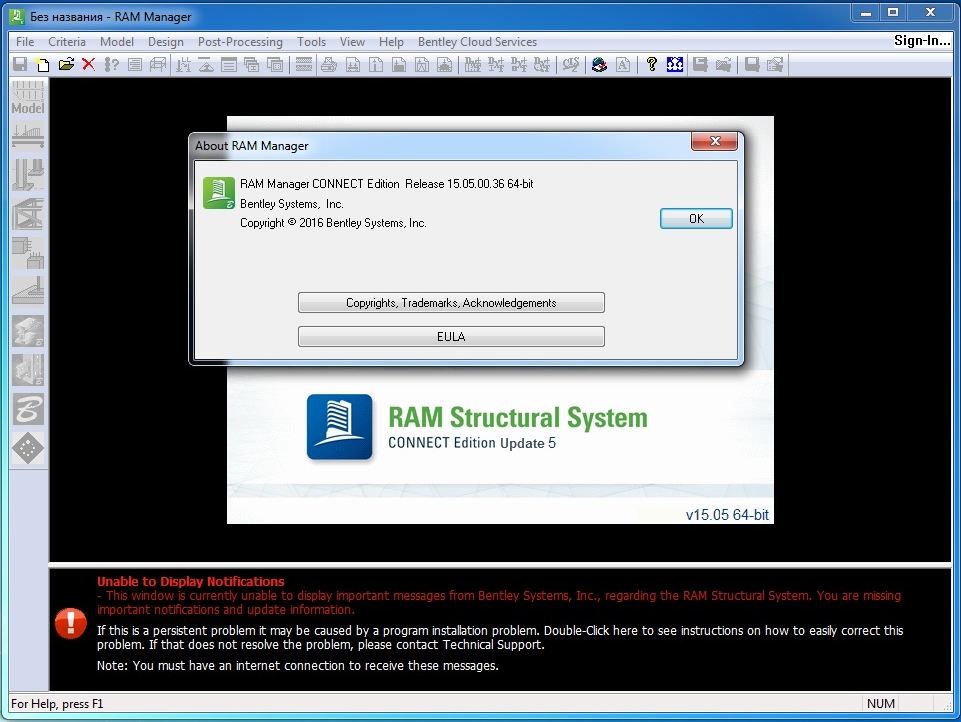Viewport: 961px width, 722px height.
Task: Click the red exclamation notification icon
Action: (x=70, y=623)
